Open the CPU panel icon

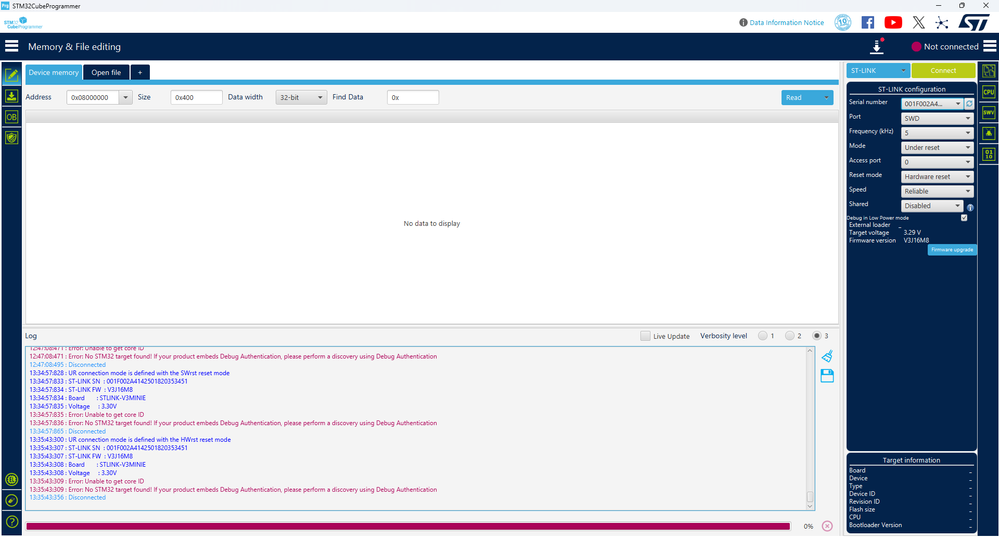coord(989,92)
